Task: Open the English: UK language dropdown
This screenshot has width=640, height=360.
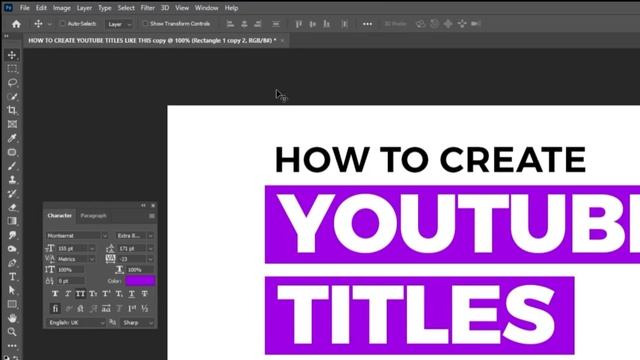Action: [76, 322]
